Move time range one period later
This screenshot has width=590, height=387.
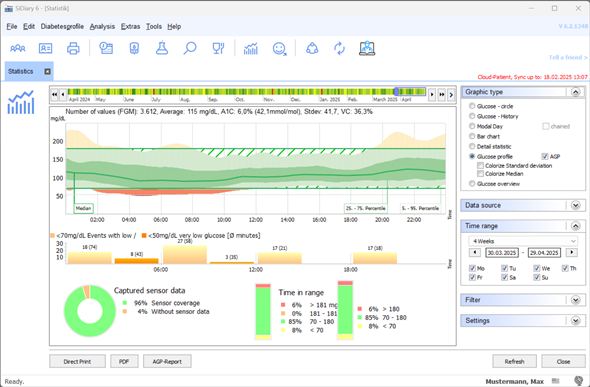[572, 252]
